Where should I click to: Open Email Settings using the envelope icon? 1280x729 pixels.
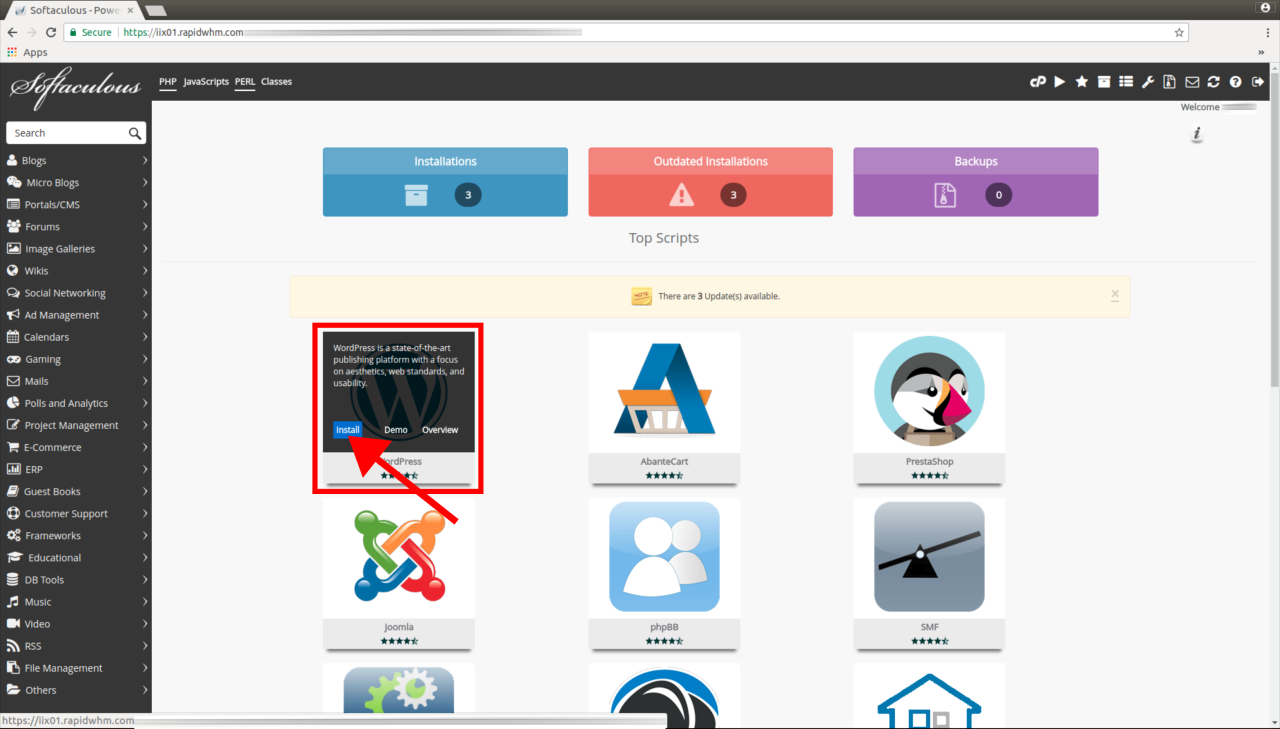(1192, 82)
